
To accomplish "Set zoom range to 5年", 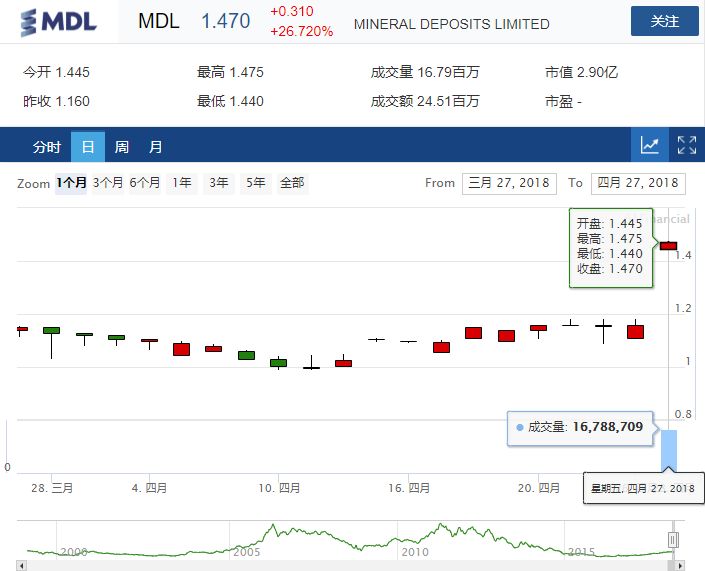I will point(255,183).
